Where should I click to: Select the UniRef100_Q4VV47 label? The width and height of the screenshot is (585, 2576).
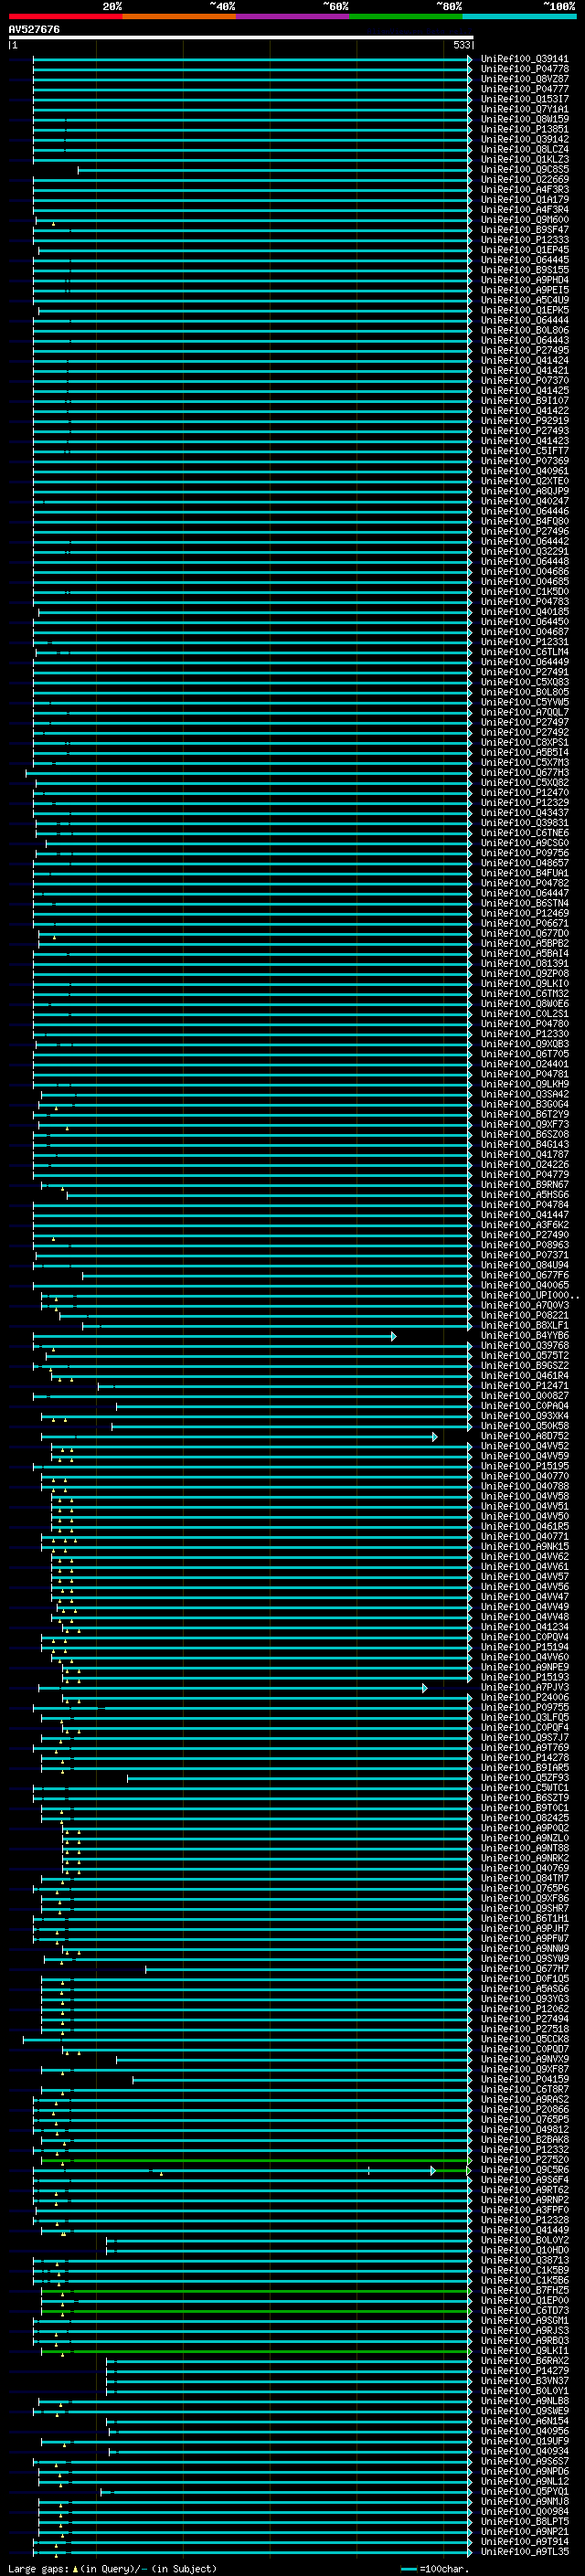pyautogui.click(x=525, y=1597)
